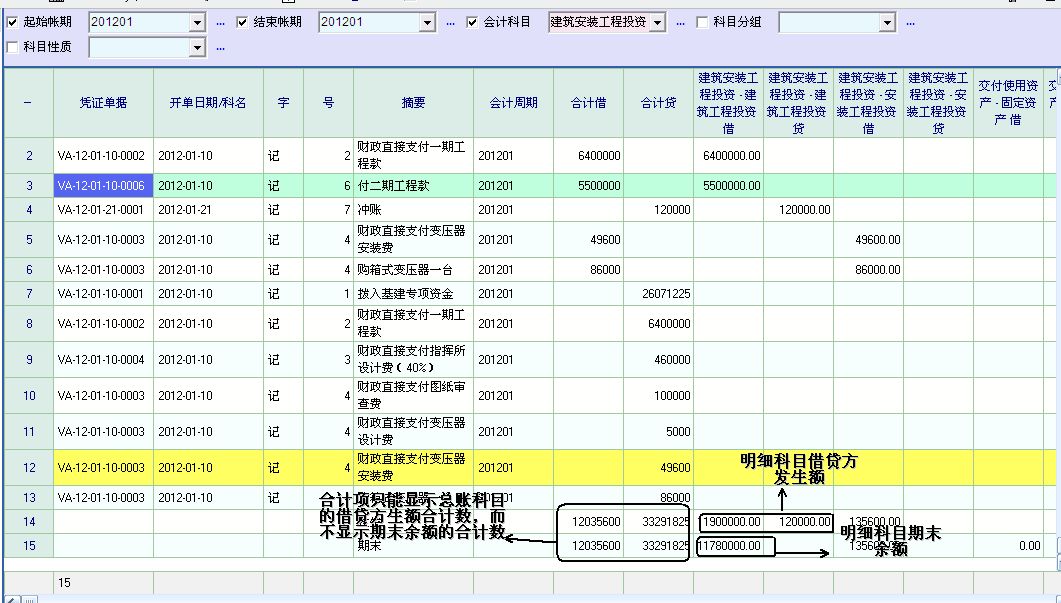This screenshot has height=603, width=1061.
Task: Select the 合计借 column header
Action: click(x=588, y=102)
